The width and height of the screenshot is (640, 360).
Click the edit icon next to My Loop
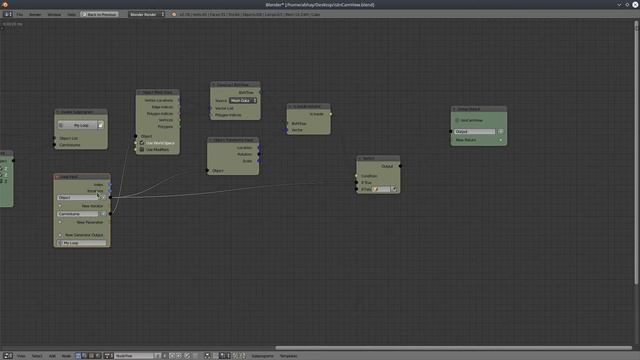click(101, 125)
